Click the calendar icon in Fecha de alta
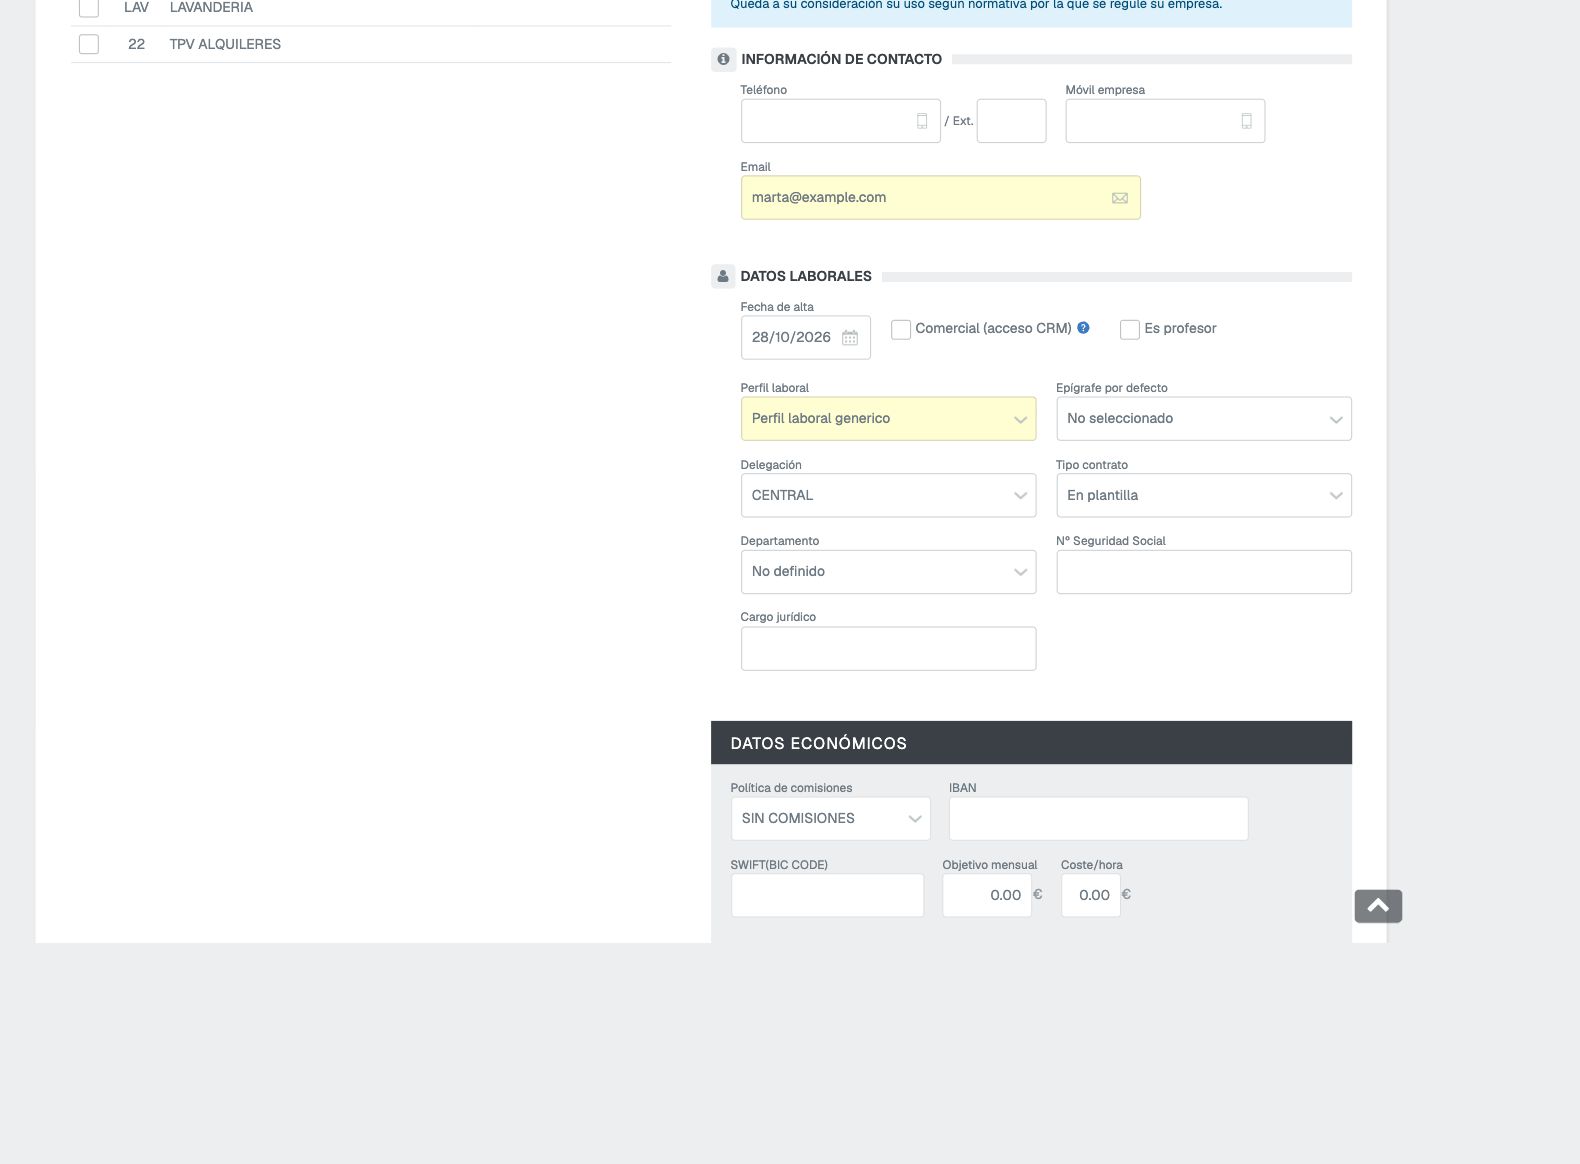Screen dimensions: 1580x1164 click(x=850, y=338)
